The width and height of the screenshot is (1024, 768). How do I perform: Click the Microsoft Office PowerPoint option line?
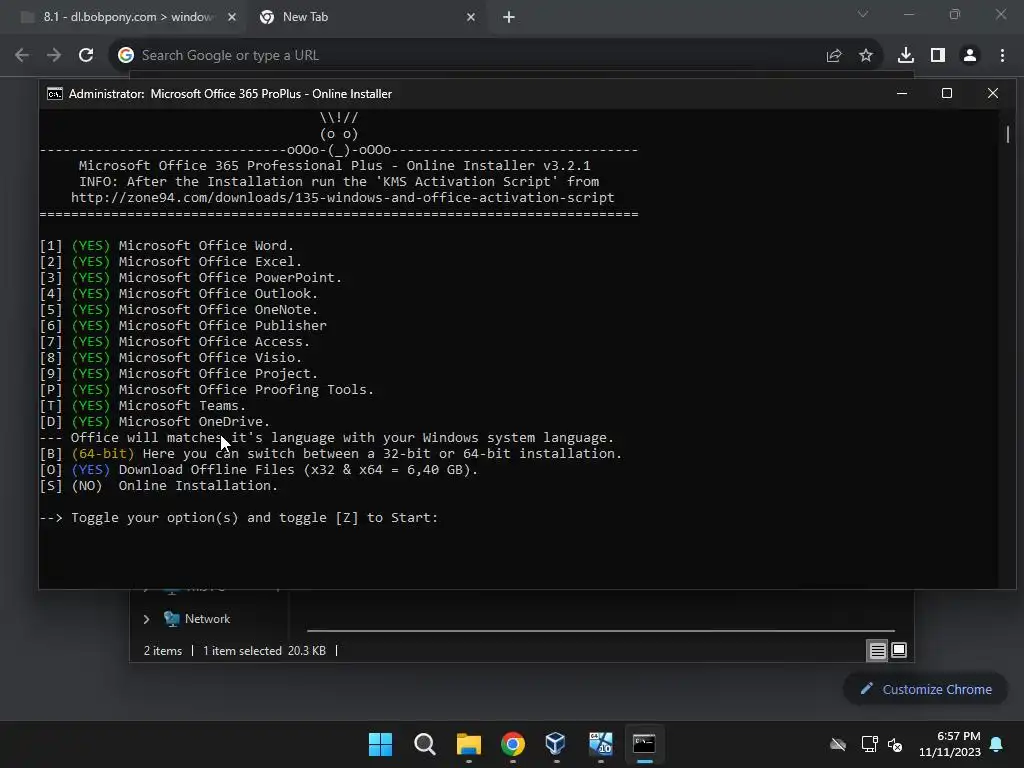[191, 278]
